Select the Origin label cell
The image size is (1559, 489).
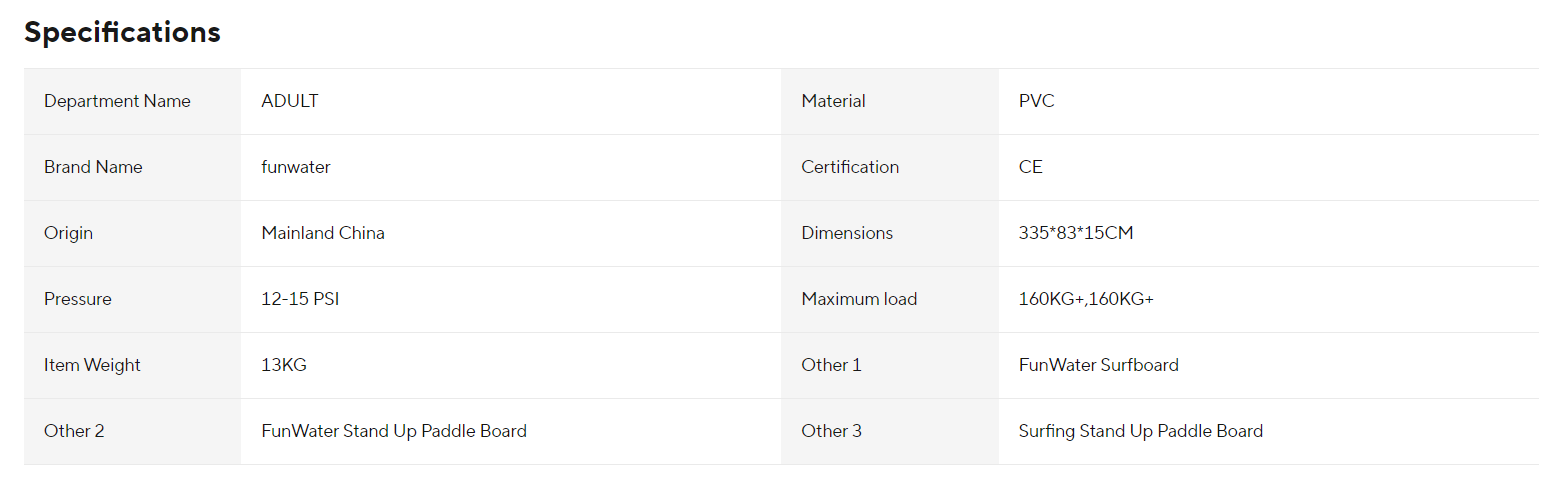[x=132, y=233]
